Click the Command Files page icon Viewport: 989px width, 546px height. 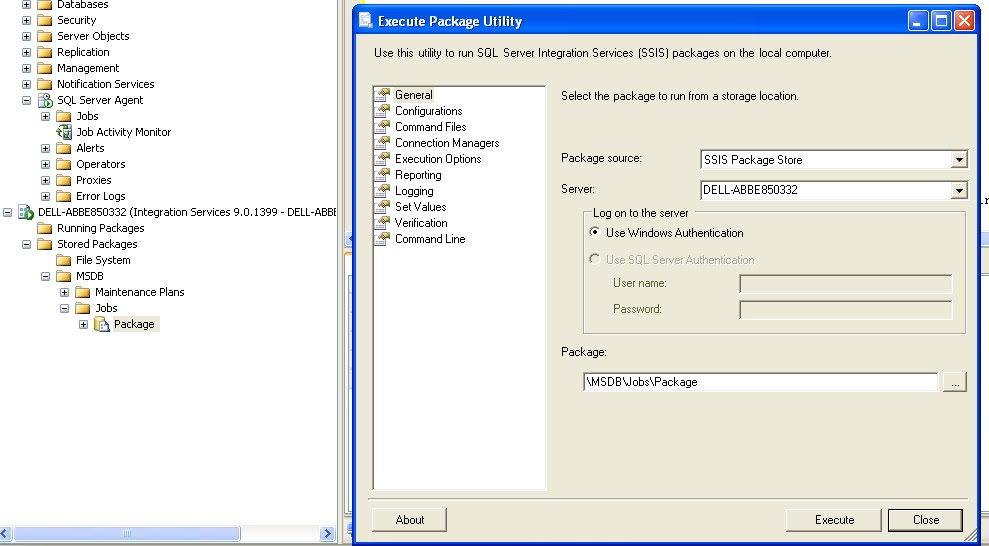pos(382,127)
